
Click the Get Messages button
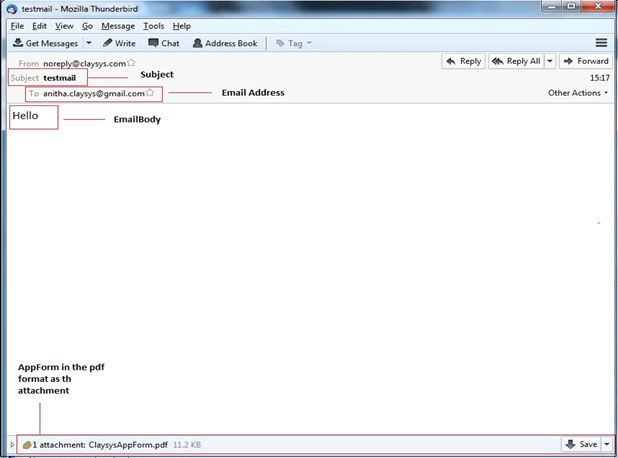click(x=45, y=43)
